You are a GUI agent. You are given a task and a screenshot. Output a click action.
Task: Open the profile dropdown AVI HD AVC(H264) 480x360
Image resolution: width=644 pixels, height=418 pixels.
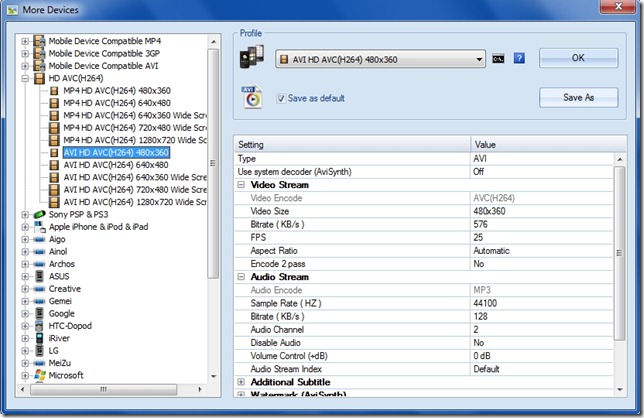click(x=380, y=60)
